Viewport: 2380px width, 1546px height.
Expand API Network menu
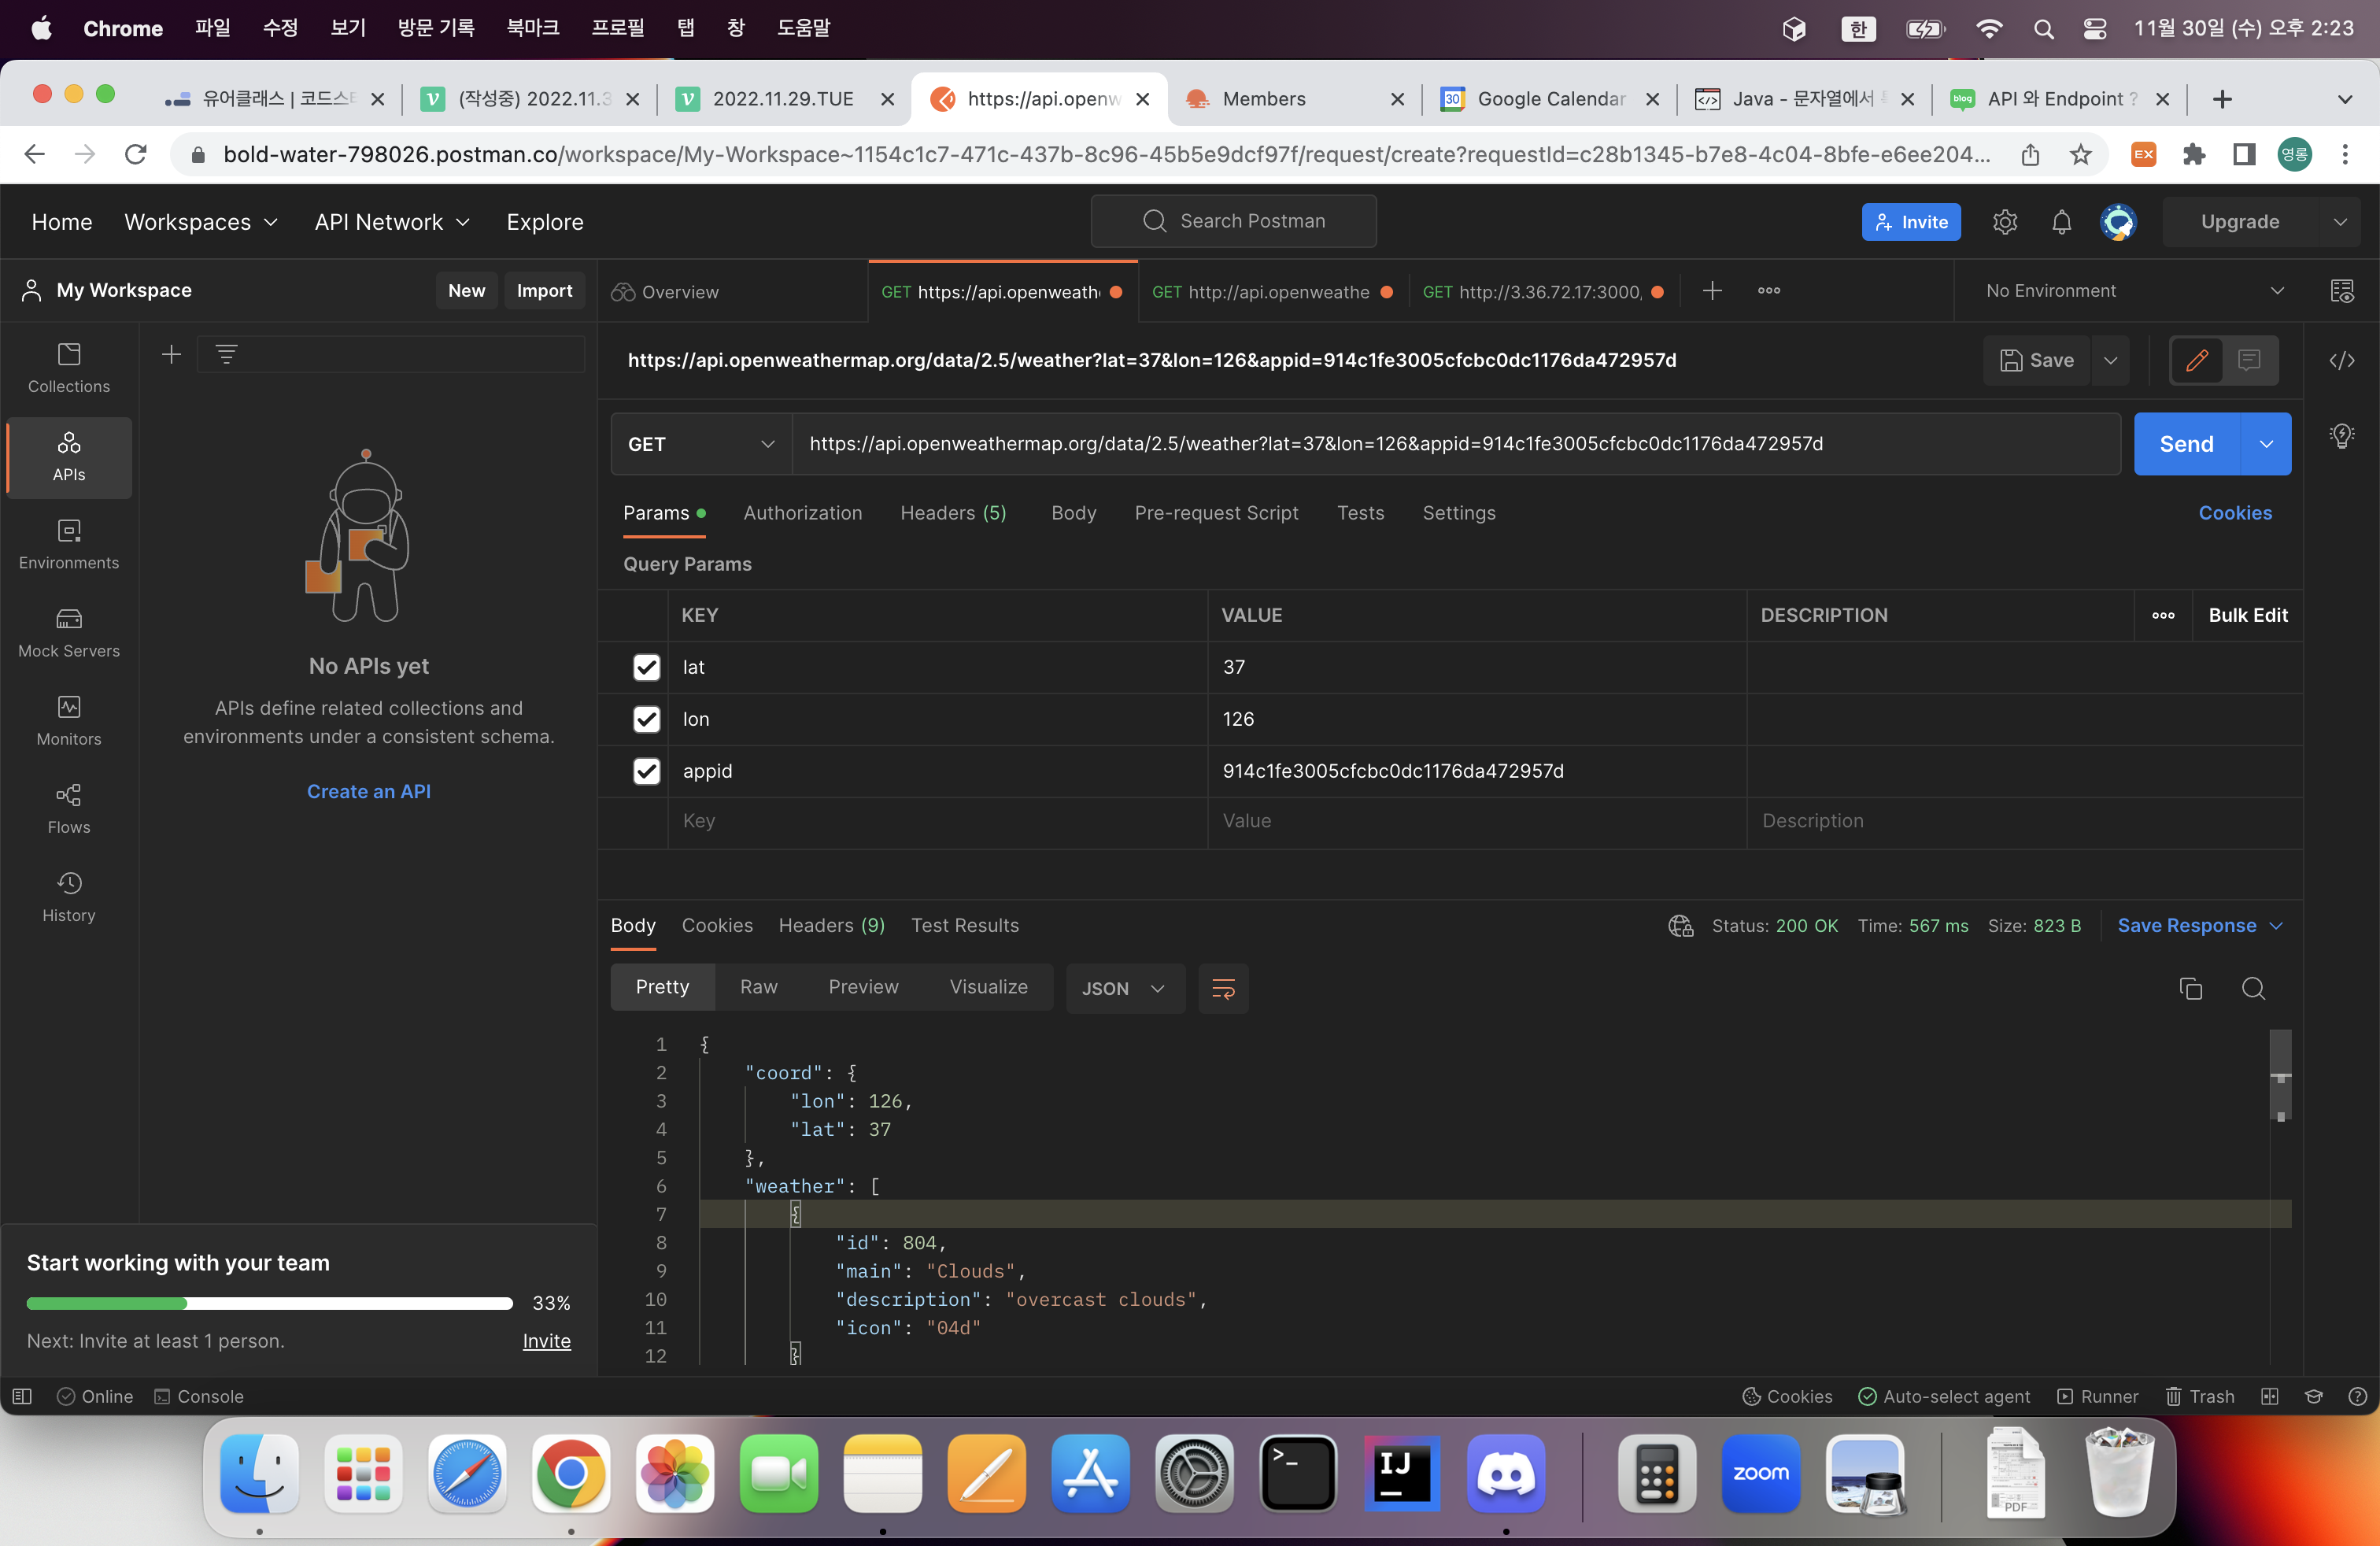coord(392,222)
